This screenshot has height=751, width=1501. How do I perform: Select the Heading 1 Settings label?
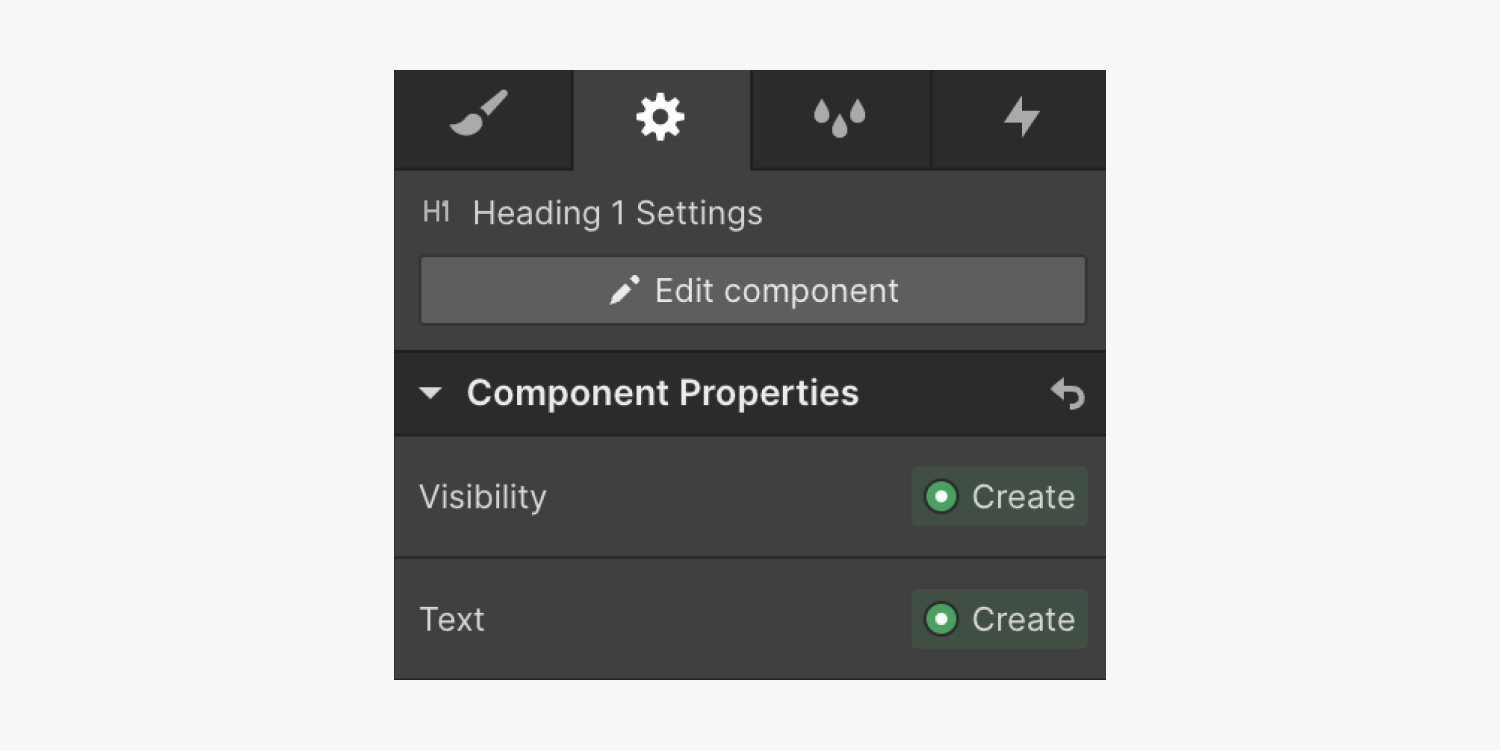click(x=617, y=213)
